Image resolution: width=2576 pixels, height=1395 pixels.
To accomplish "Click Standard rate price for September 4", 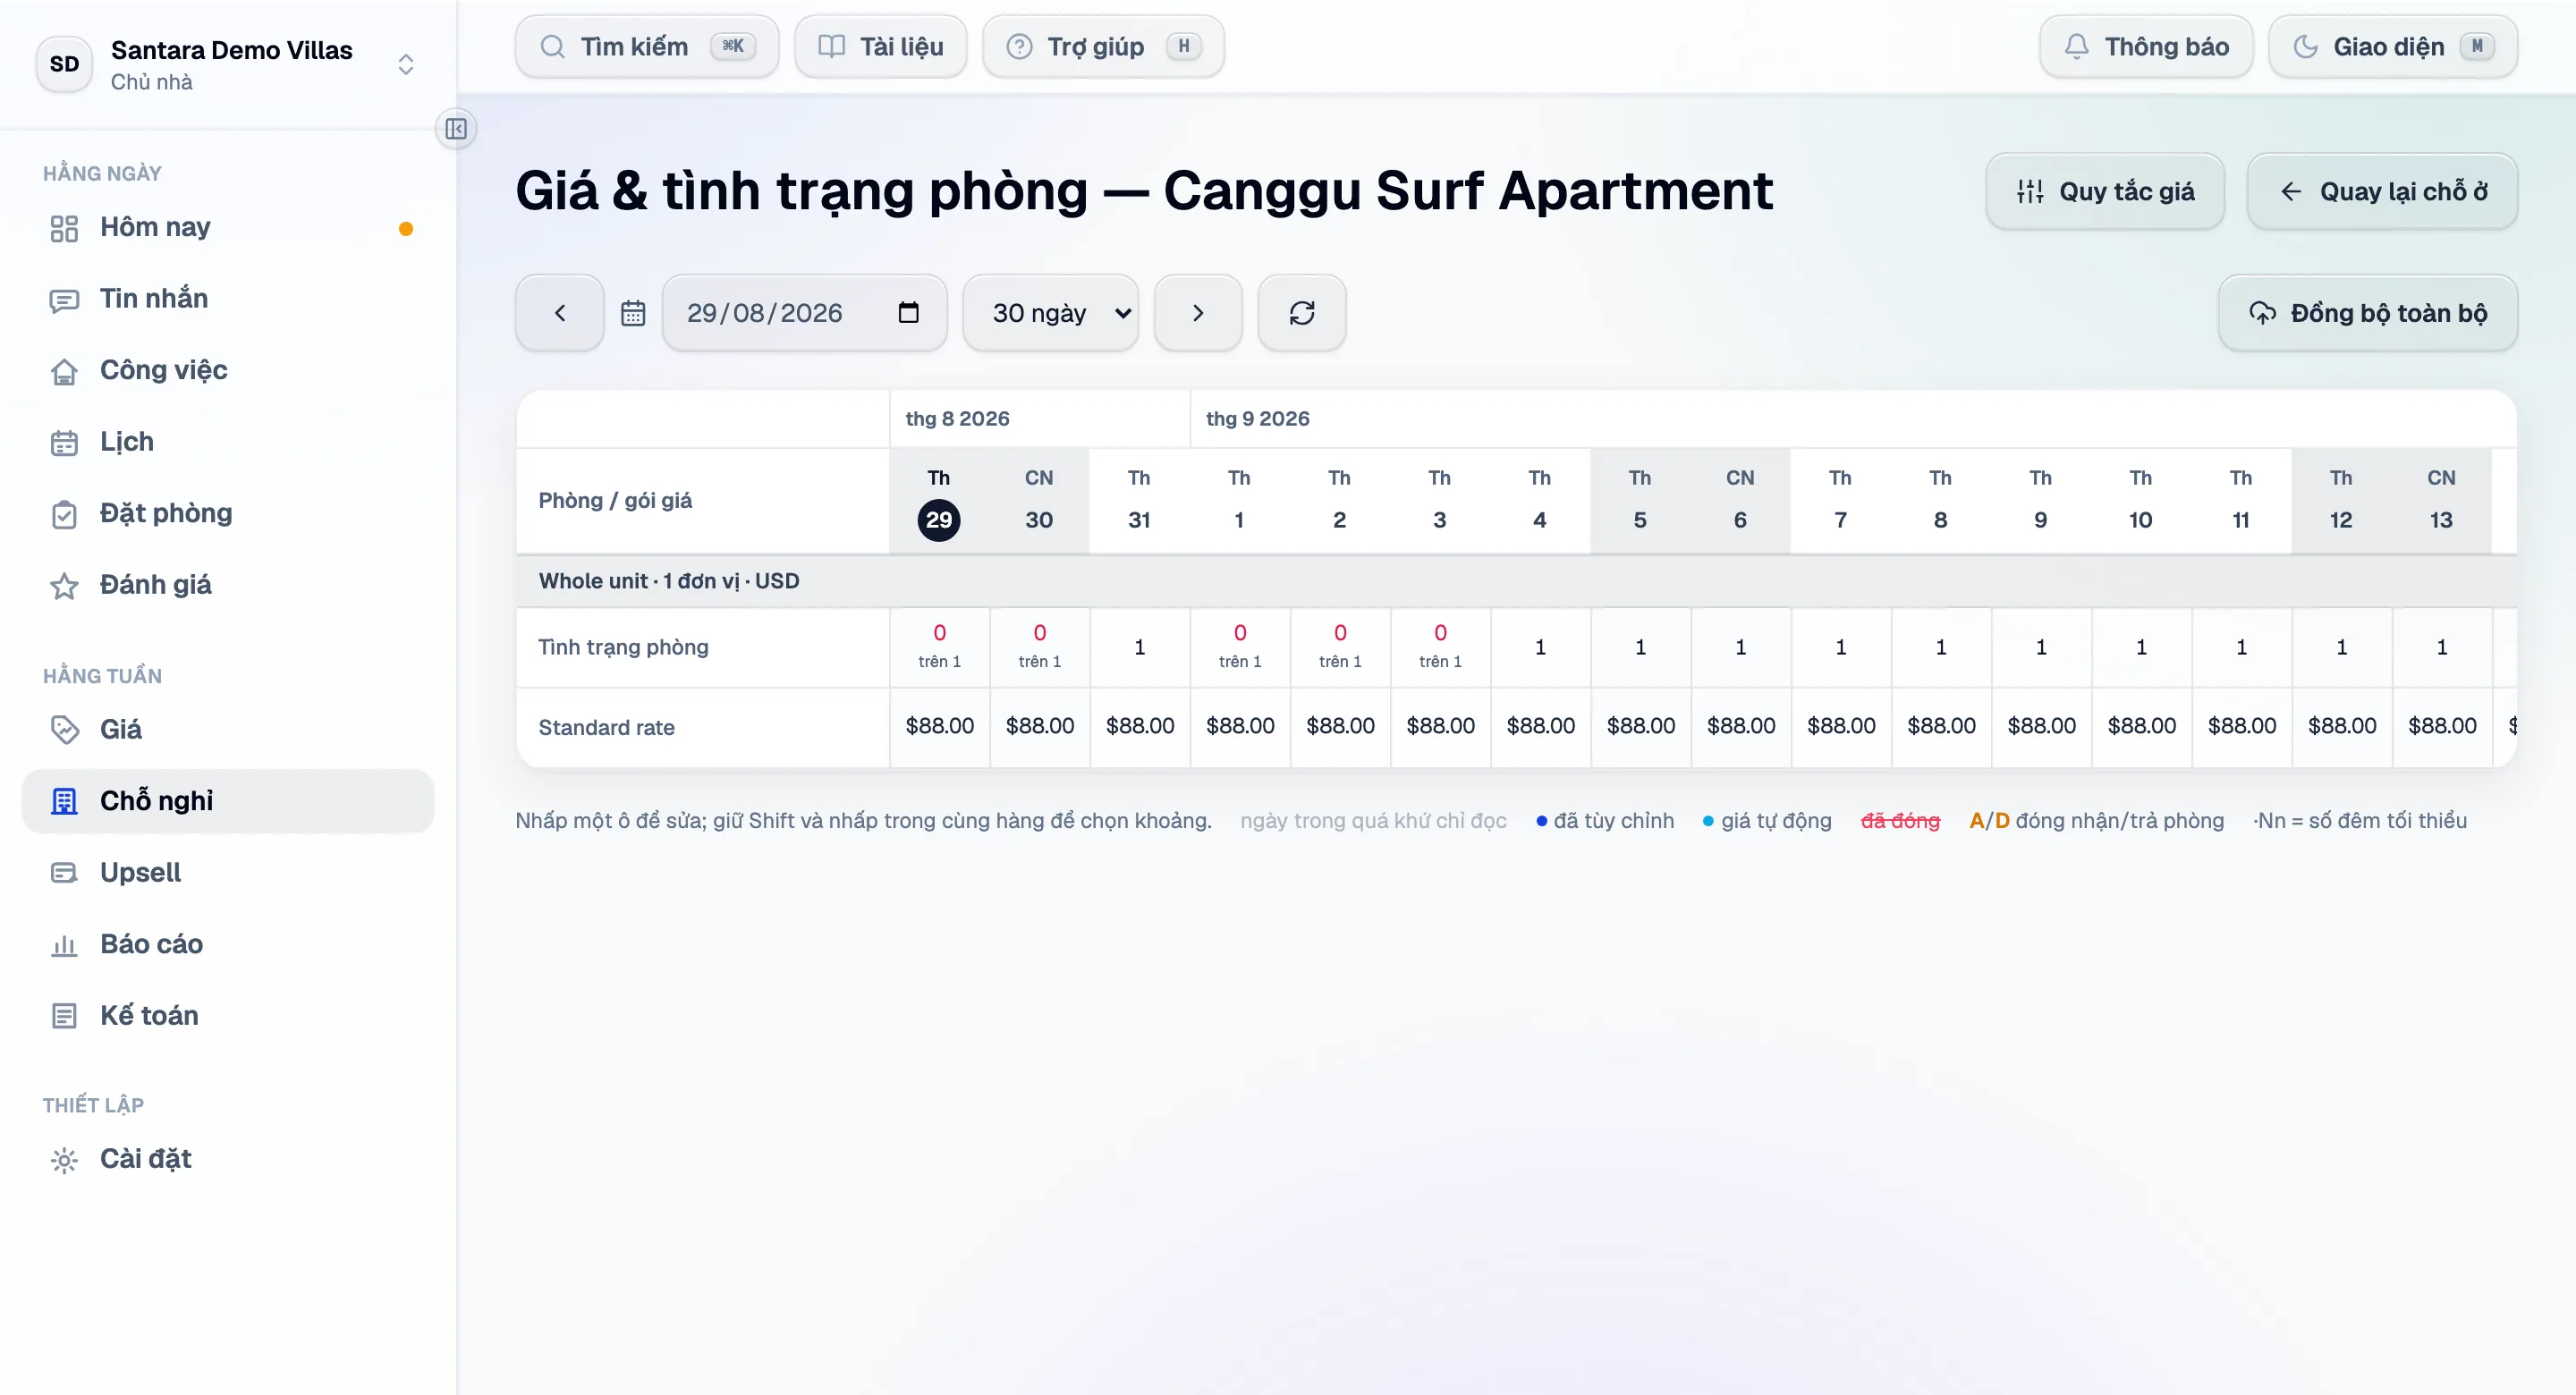I will [x=1541, y=727].
